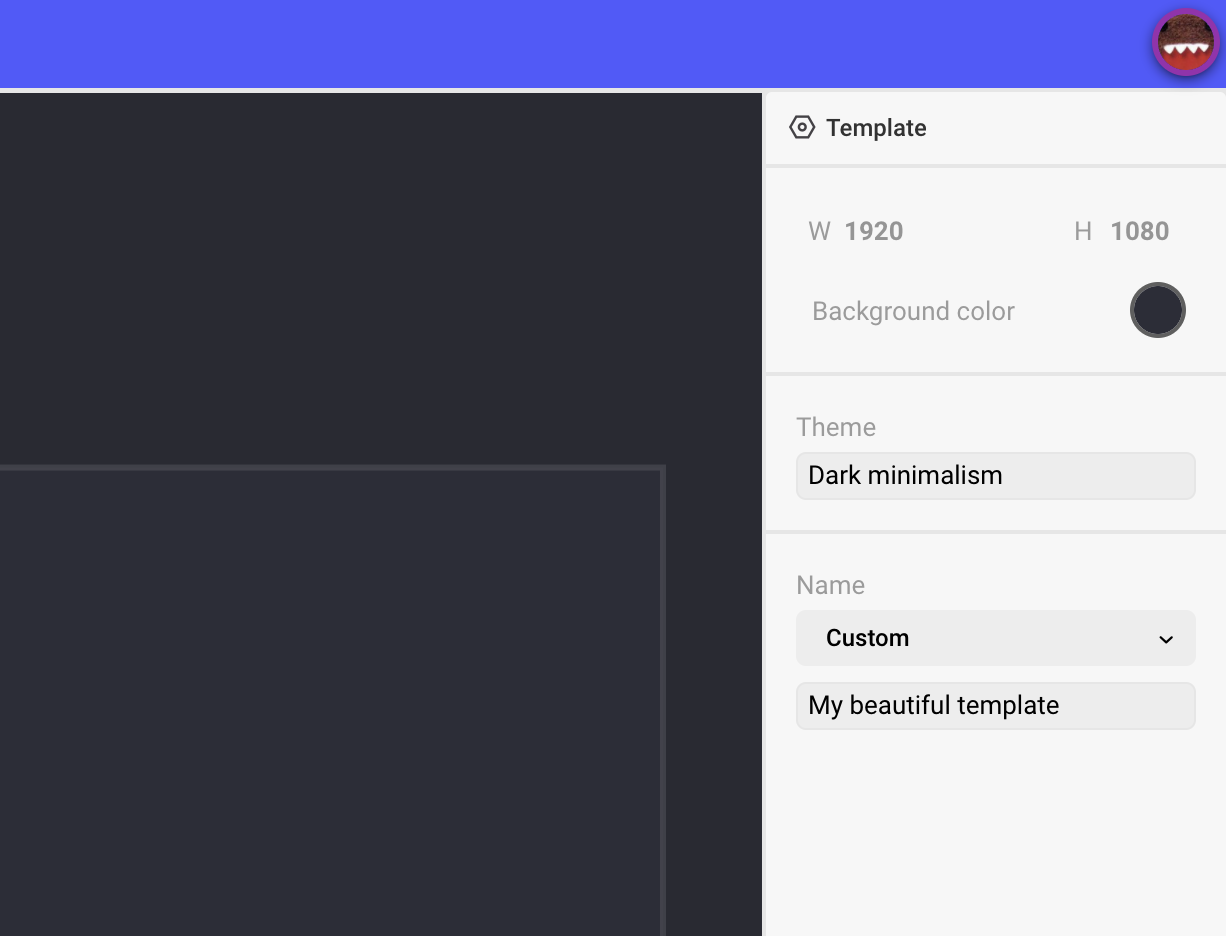Edit the My beautiful template name field

tap(995, 706)
